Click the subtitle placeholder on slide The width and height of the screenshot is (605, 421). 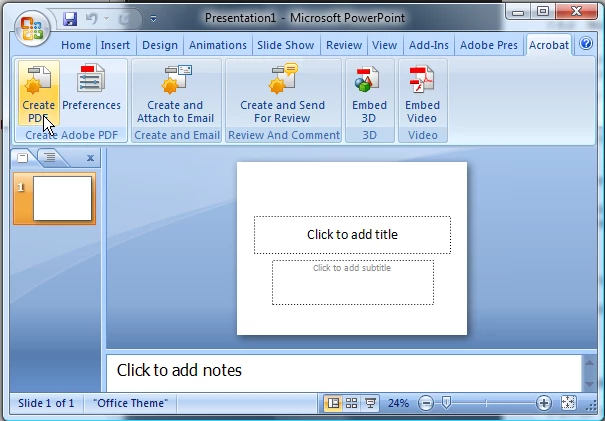(x=353, y=282)
